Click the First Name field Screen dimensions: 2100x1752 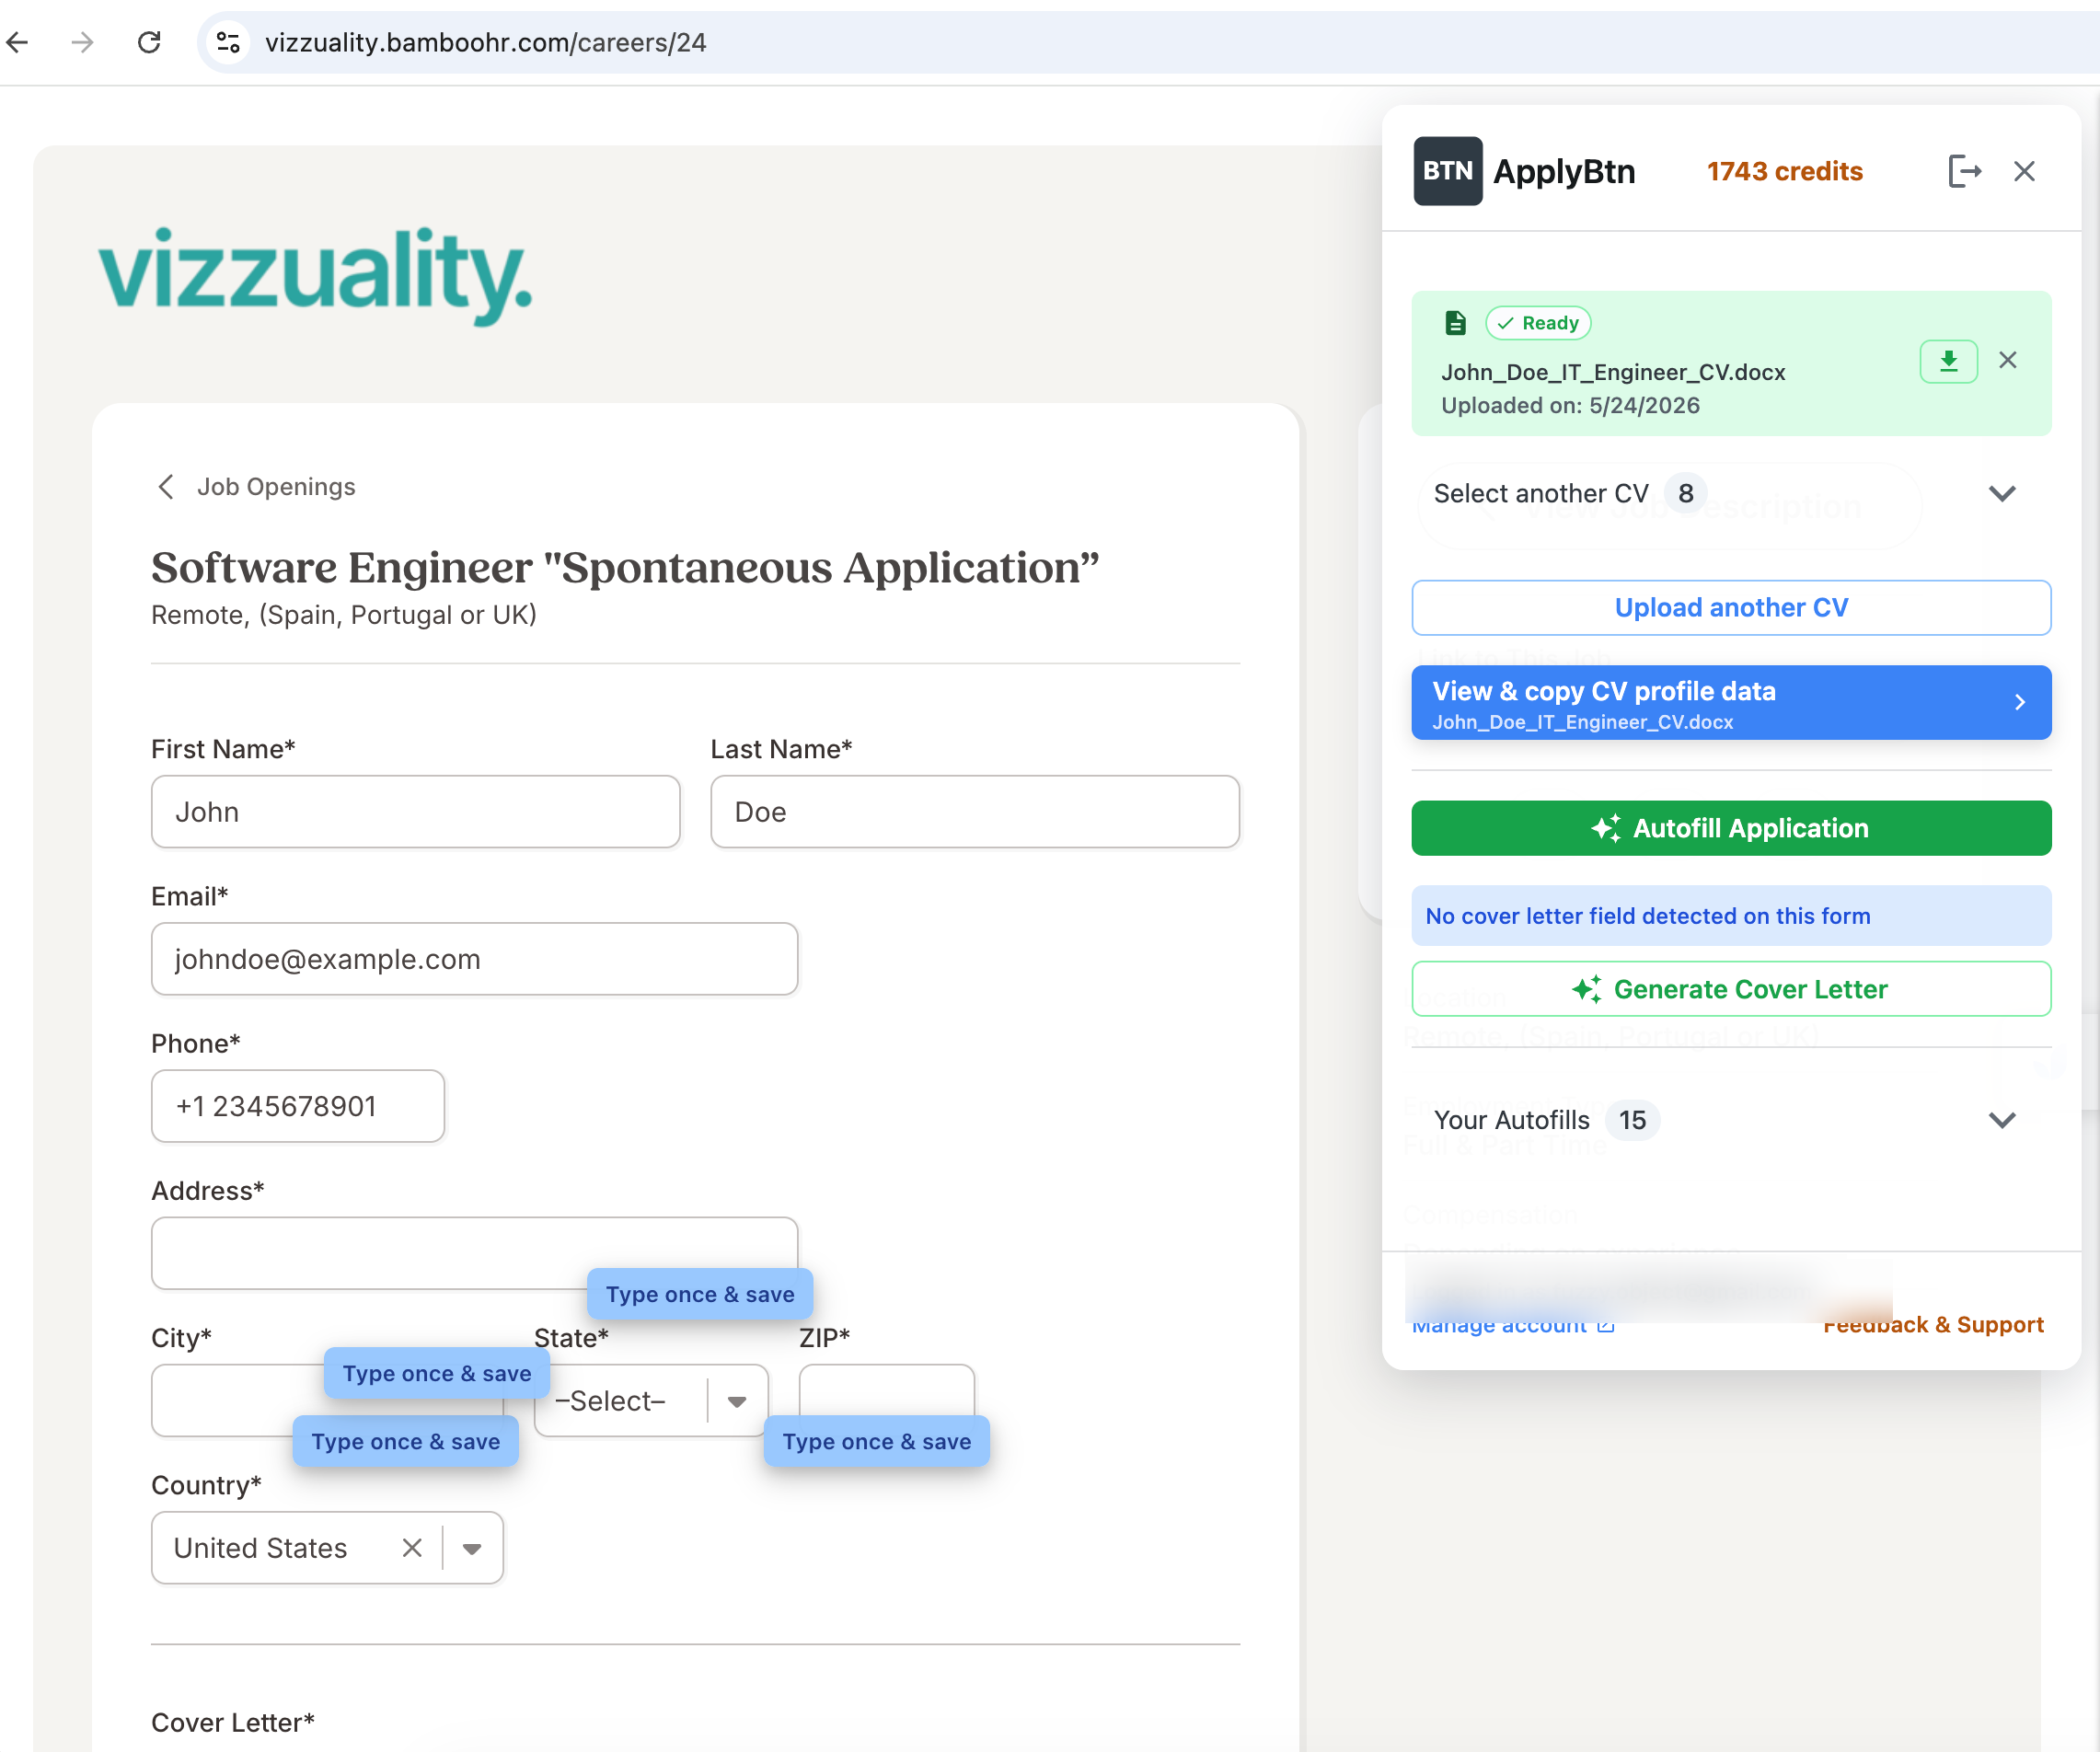[416, 812]
